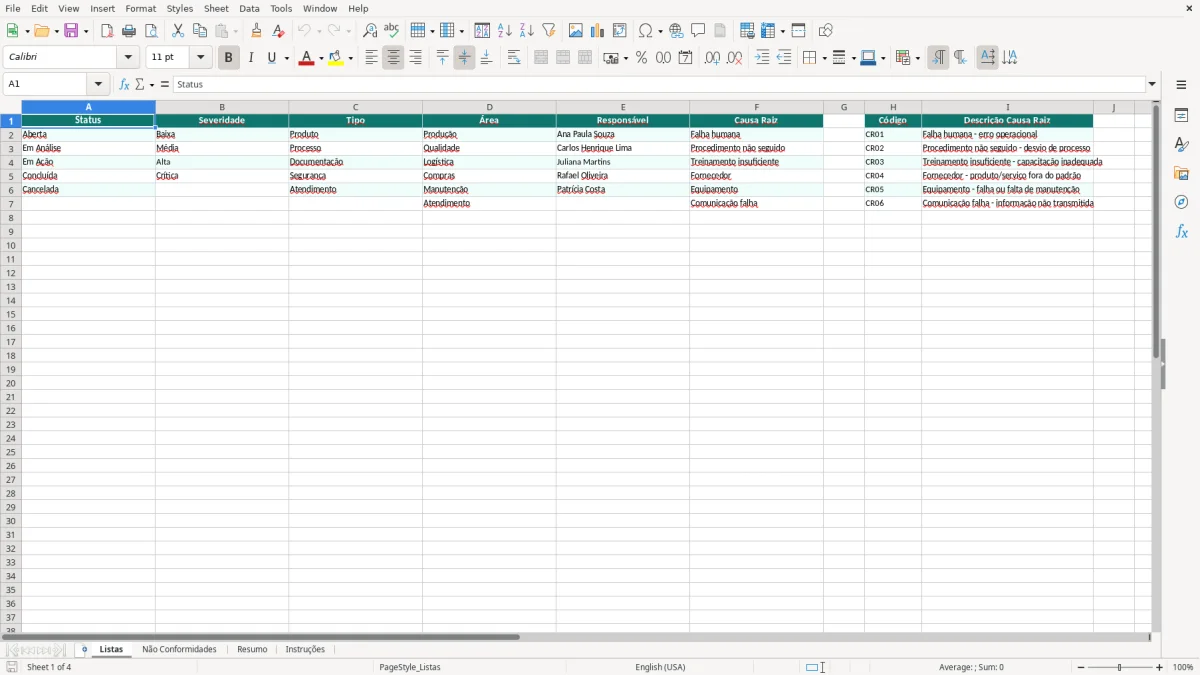Toggle center vertically alignment
The height and width of the screenshot is (675, 1200).
tap(464, 58)
